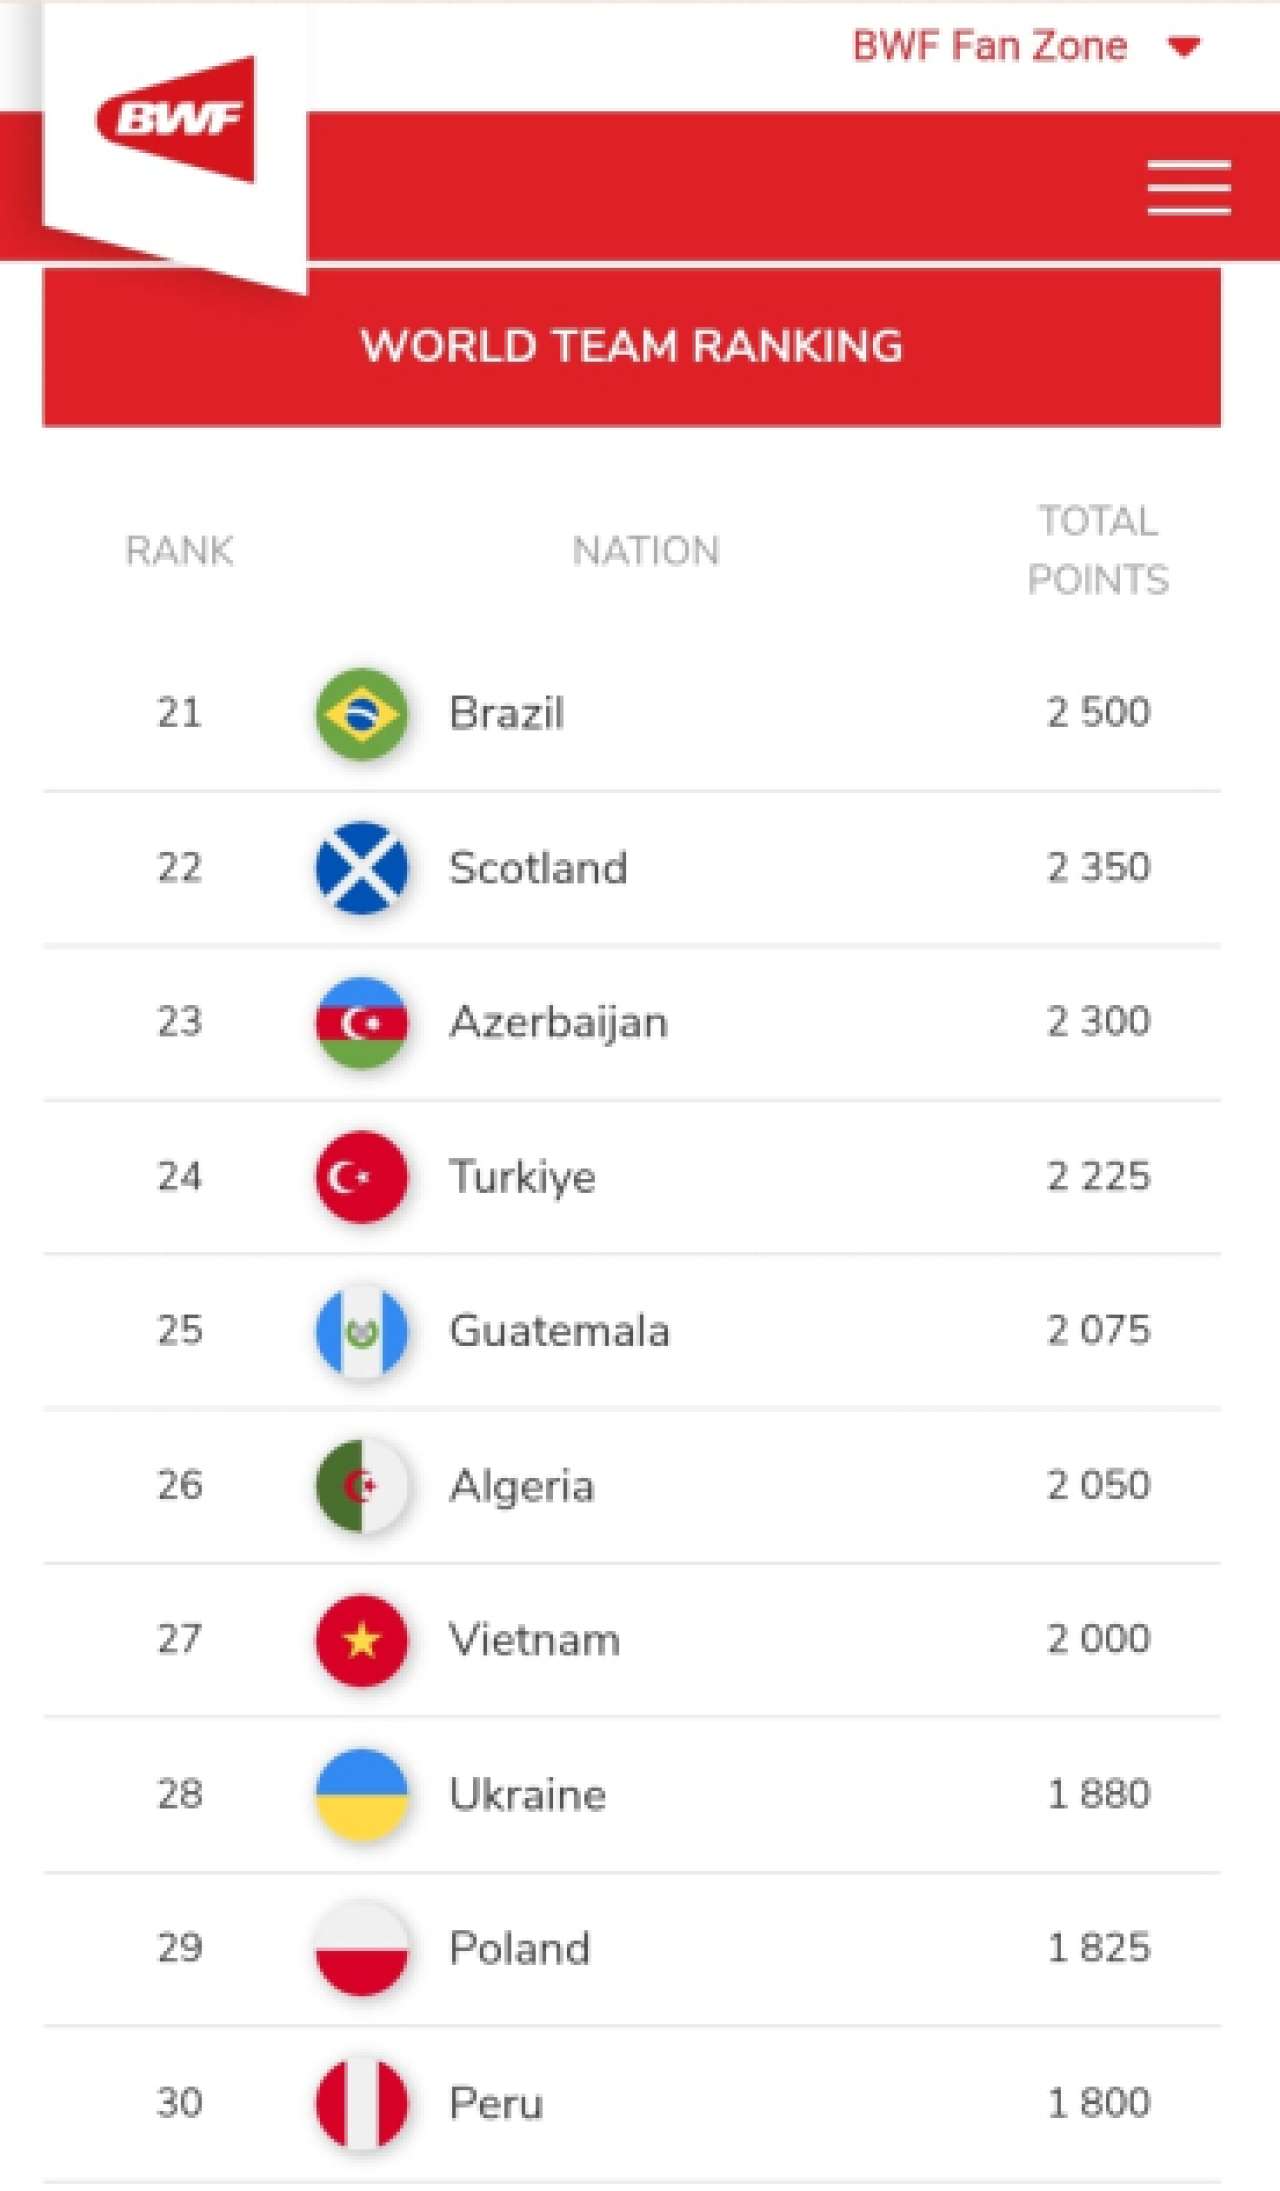
Task: Open the hamburger navigation menu
Action: pos(1188,187)
